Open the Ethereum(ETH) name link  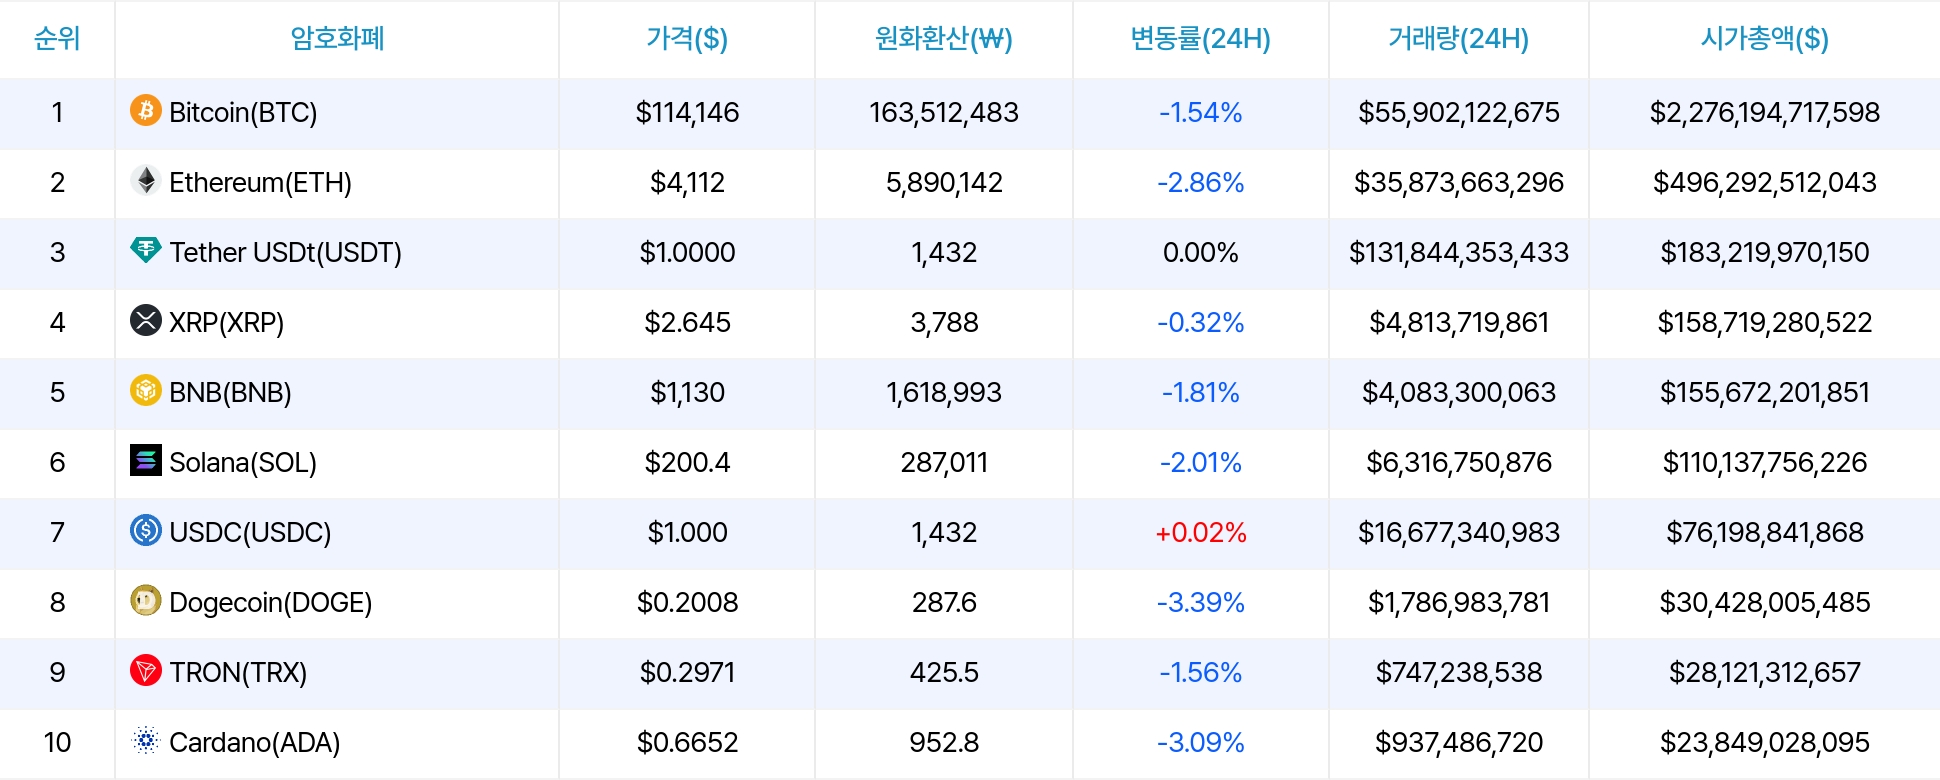(260, 182)
